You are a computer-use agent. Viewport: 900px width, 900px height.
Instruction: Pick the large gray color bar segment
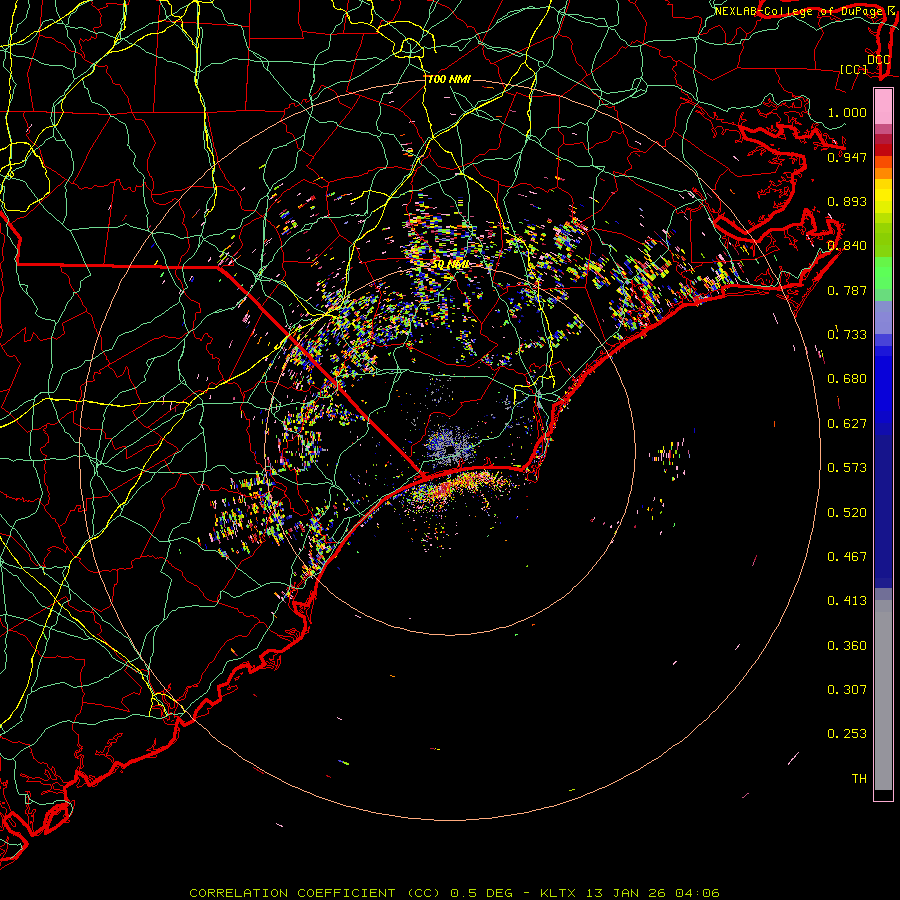pyautogui.click(x=883, y=700)
